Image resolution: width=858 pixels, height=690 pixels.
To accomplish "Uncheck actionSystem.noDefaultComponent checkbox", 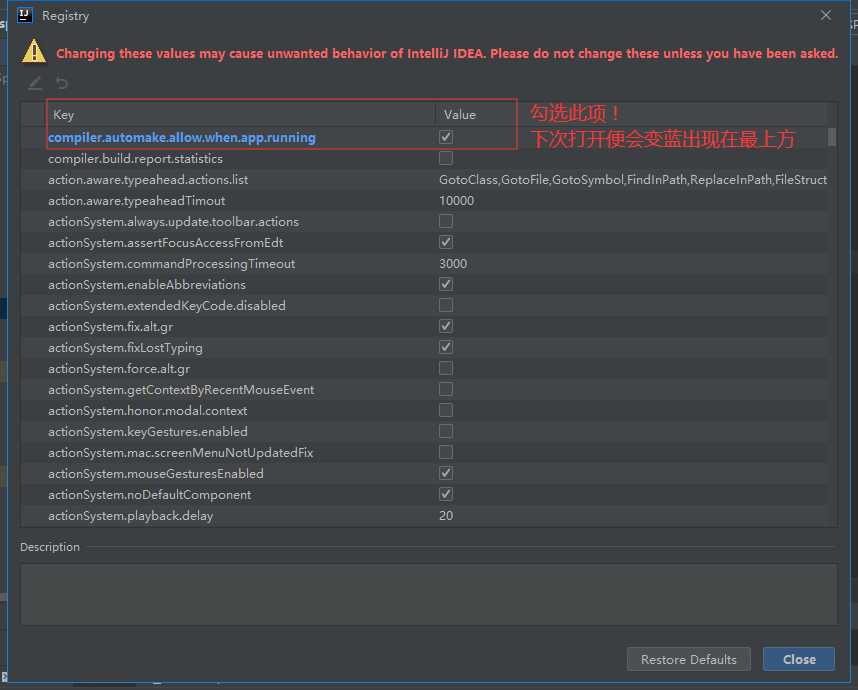I will click(446, 494).
